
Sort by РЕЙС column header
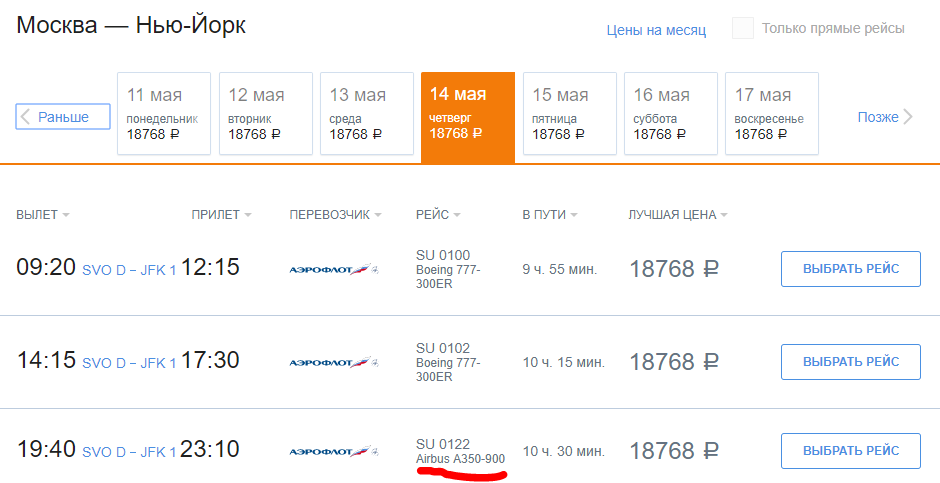click(438, 215)
